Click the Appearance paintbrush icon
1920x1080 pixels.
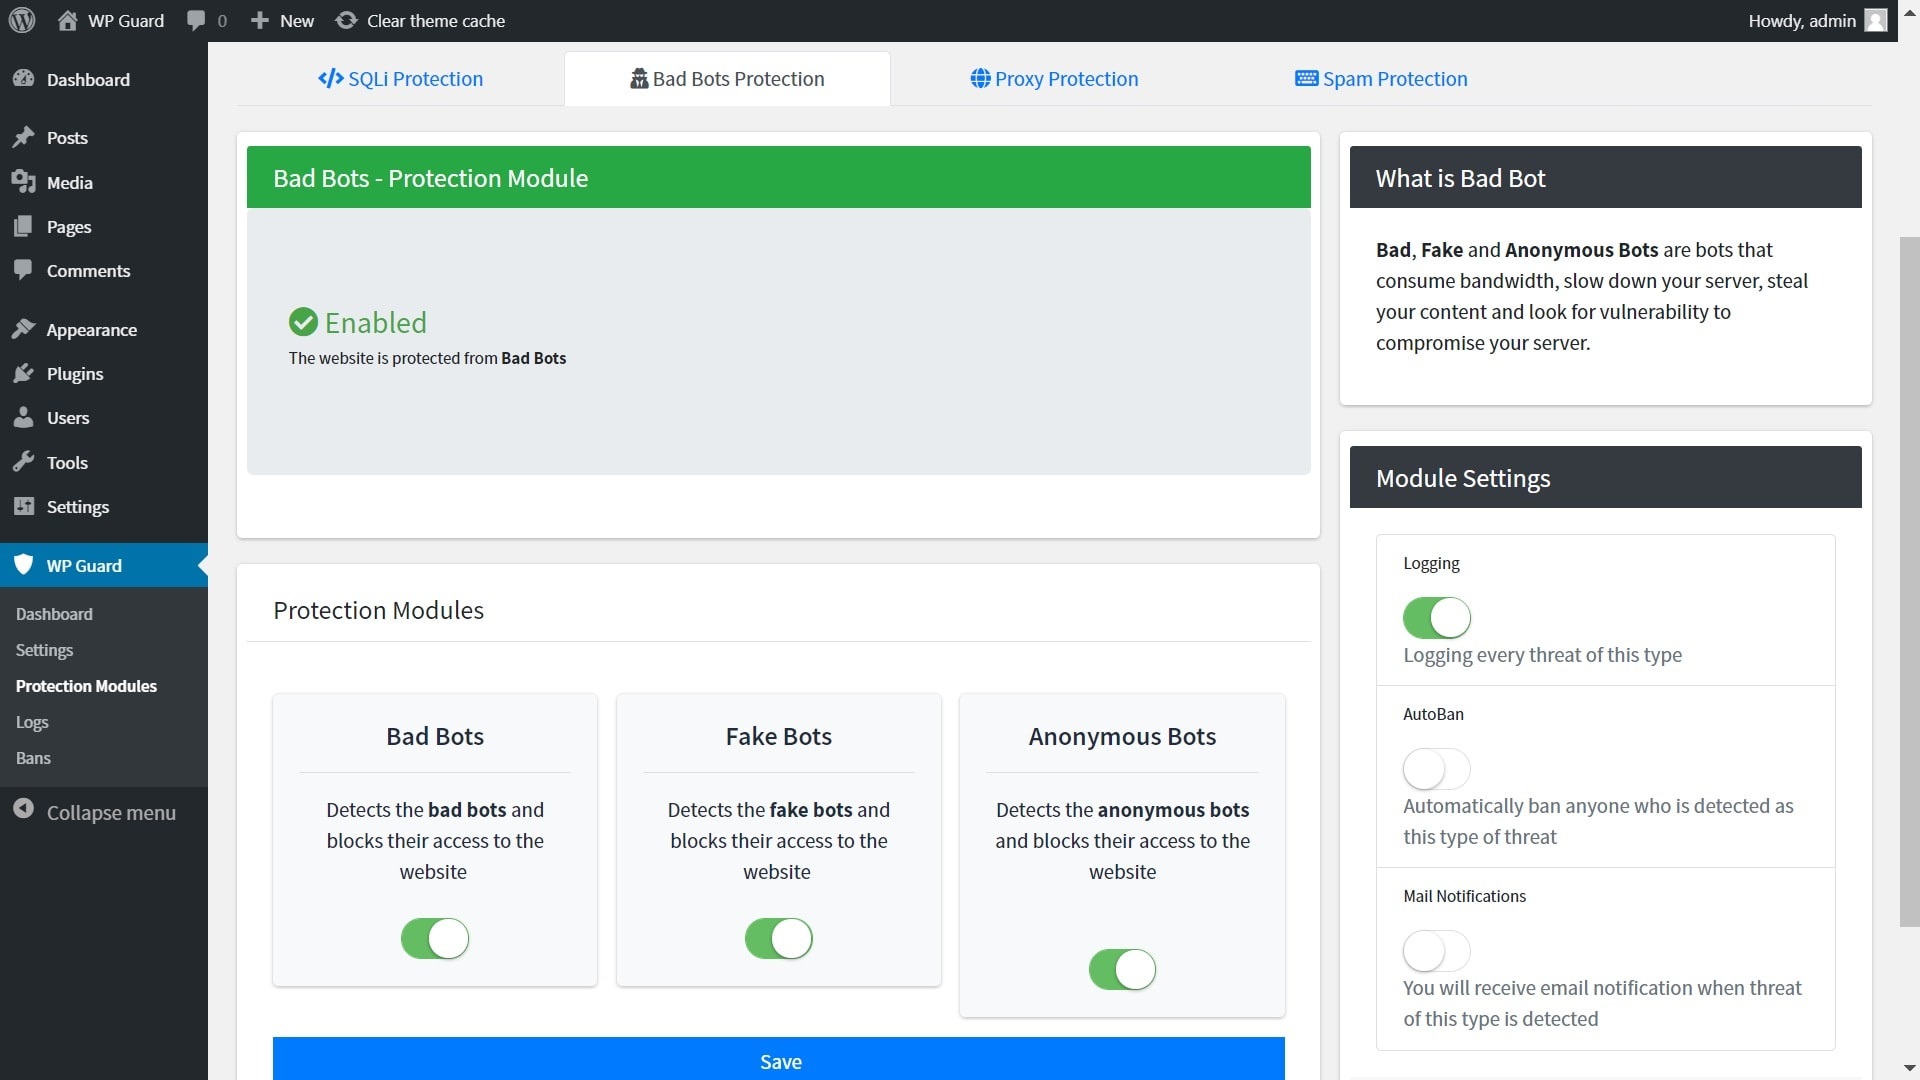pos(24,329)
